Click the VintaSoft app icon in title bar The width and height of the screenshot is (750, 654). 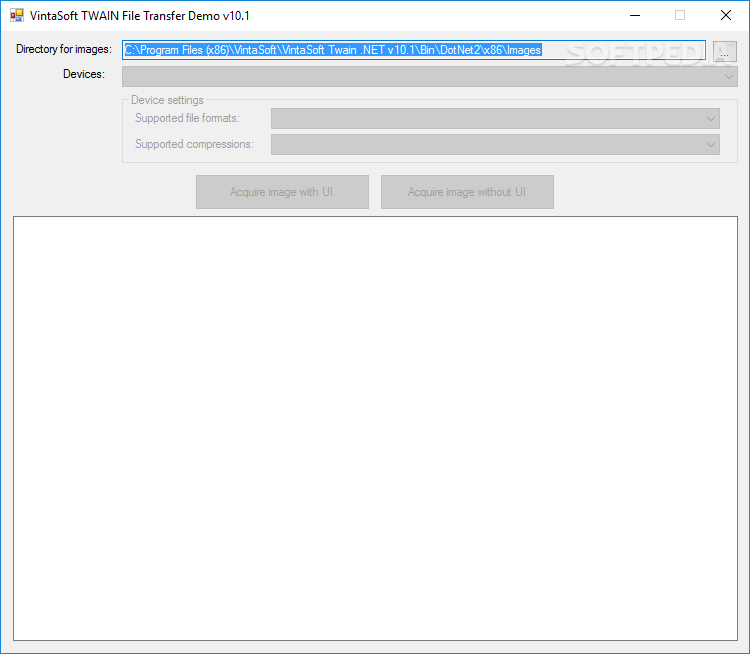tap(17, 15)
